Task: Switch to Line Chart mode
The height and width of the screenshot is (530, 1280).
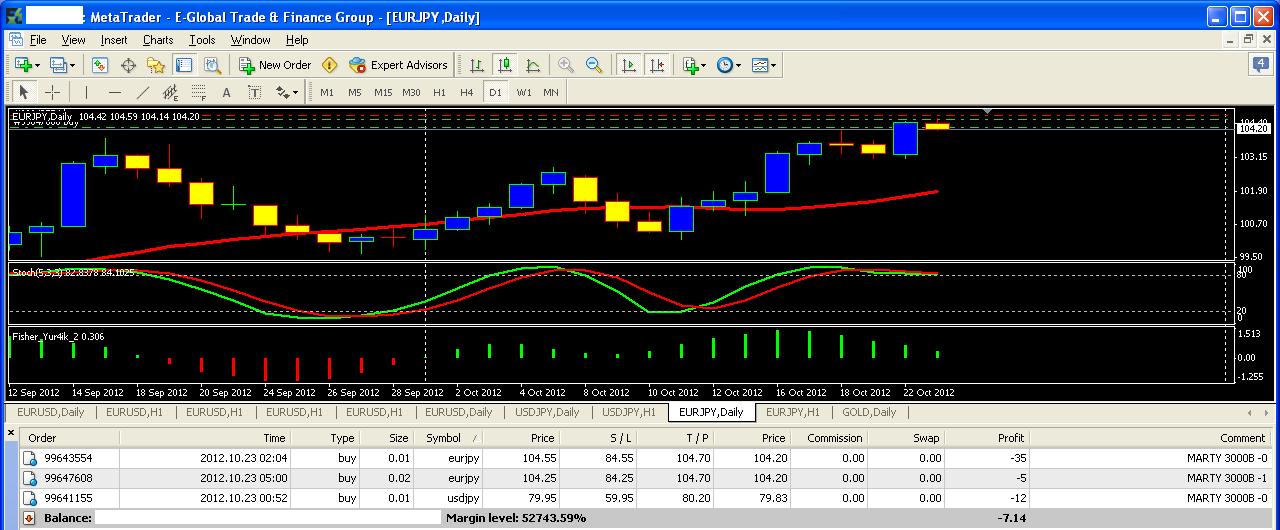Action: point(533,65)
